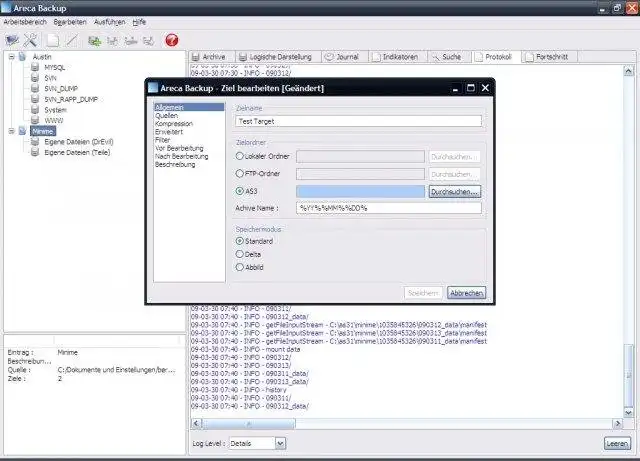The image size is (640, 461).
Task: Click the log horizontal scrollbar thumb
Action: 249,424
